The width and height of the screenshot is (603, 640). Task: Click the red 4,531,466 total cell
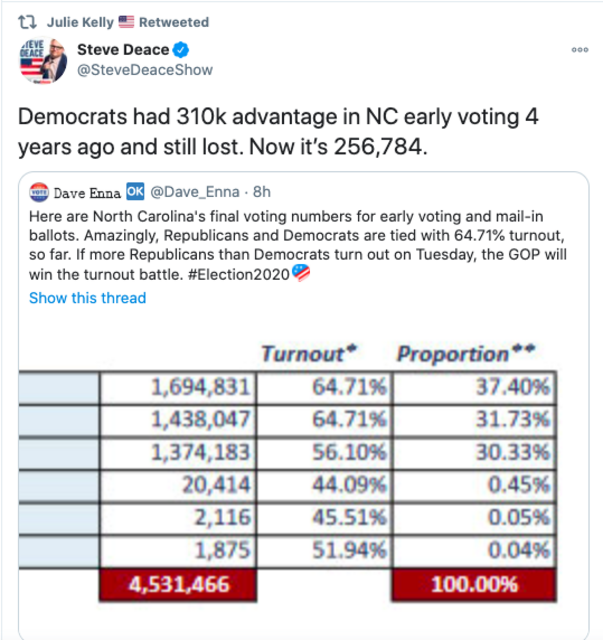point(178,584)
